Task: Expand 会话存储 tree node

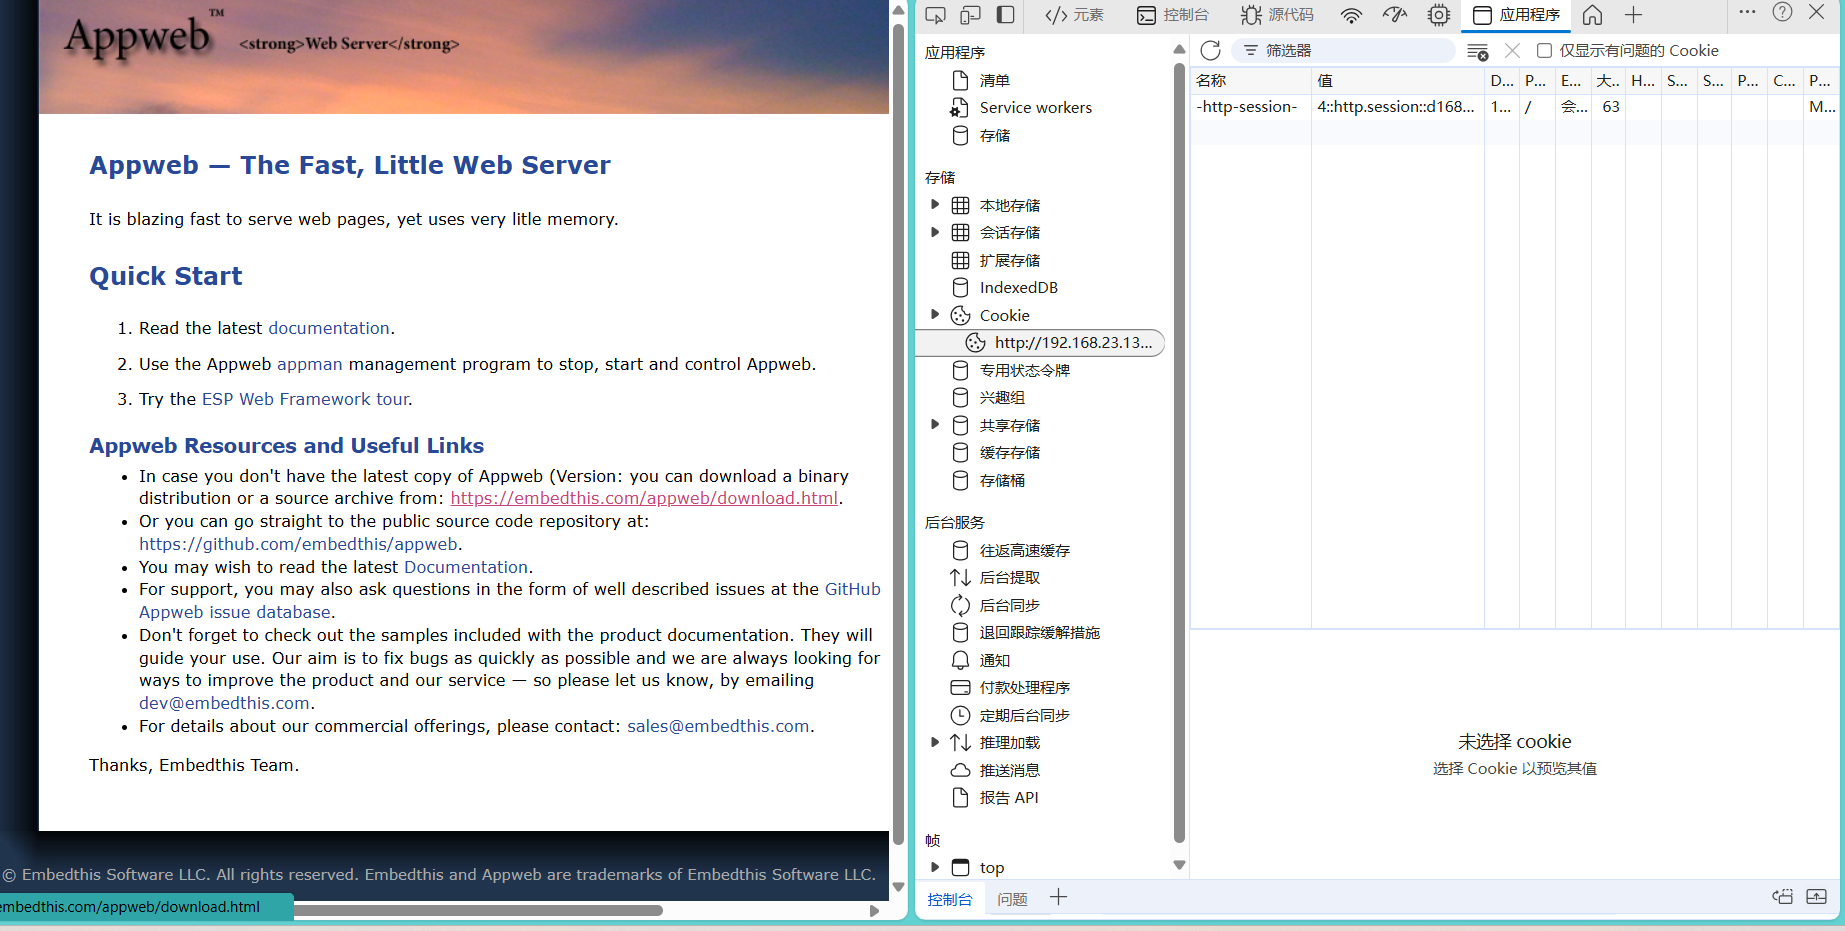Action: (x=935, y=232)
